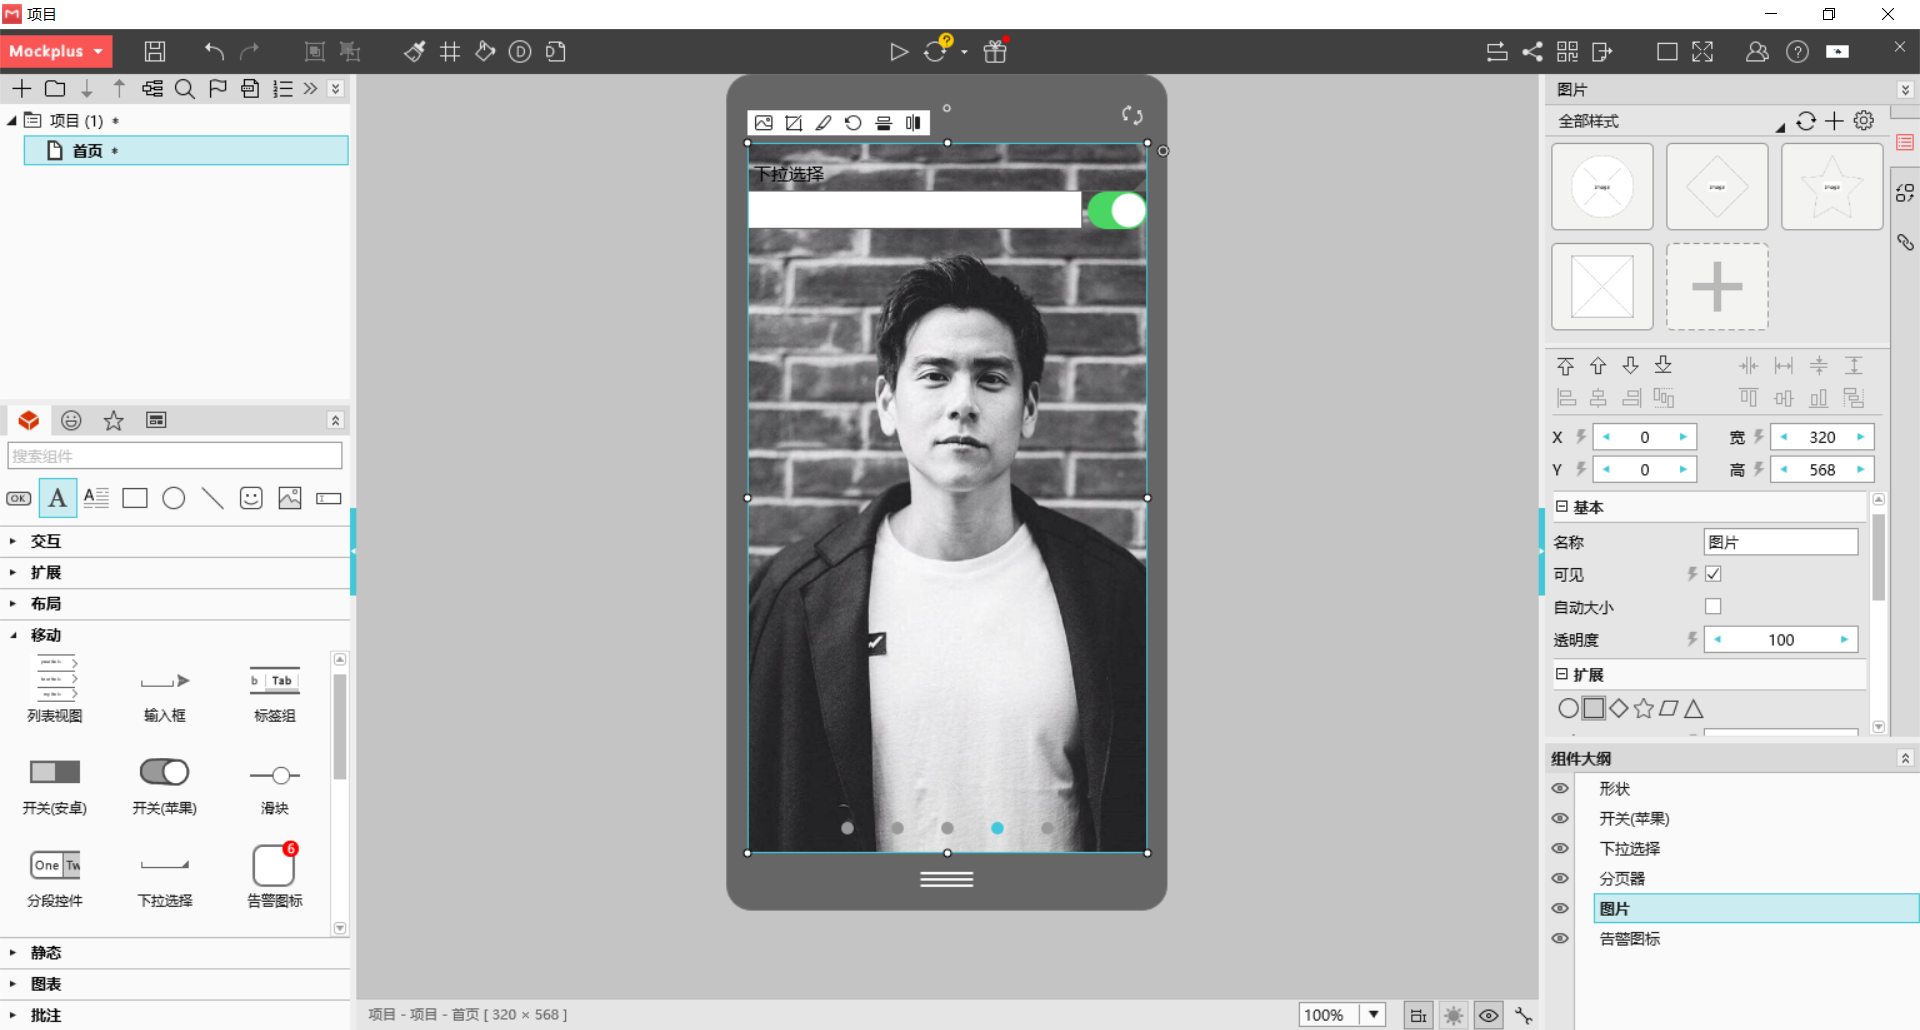1920x1030 pixels.
Task: Add a new style with plus tile
Action: click(x=1717, y=287)
